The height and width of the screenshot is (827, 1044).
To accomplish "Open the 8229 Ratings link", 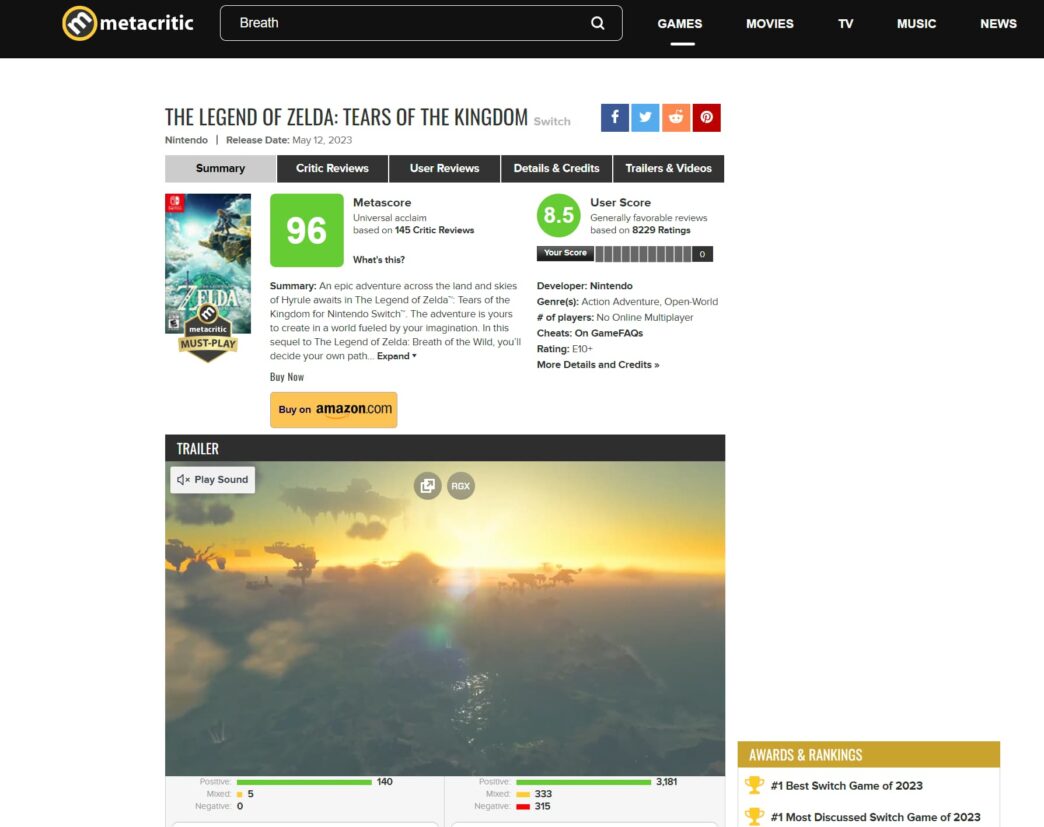I will point(661,230).
